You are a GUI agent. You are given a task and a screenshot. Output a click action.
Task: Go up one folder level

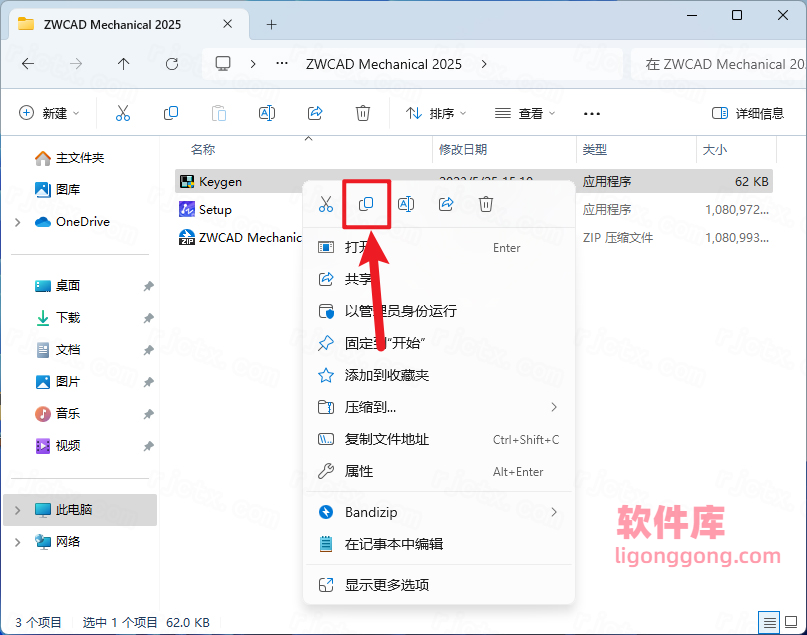click(124, 64)
